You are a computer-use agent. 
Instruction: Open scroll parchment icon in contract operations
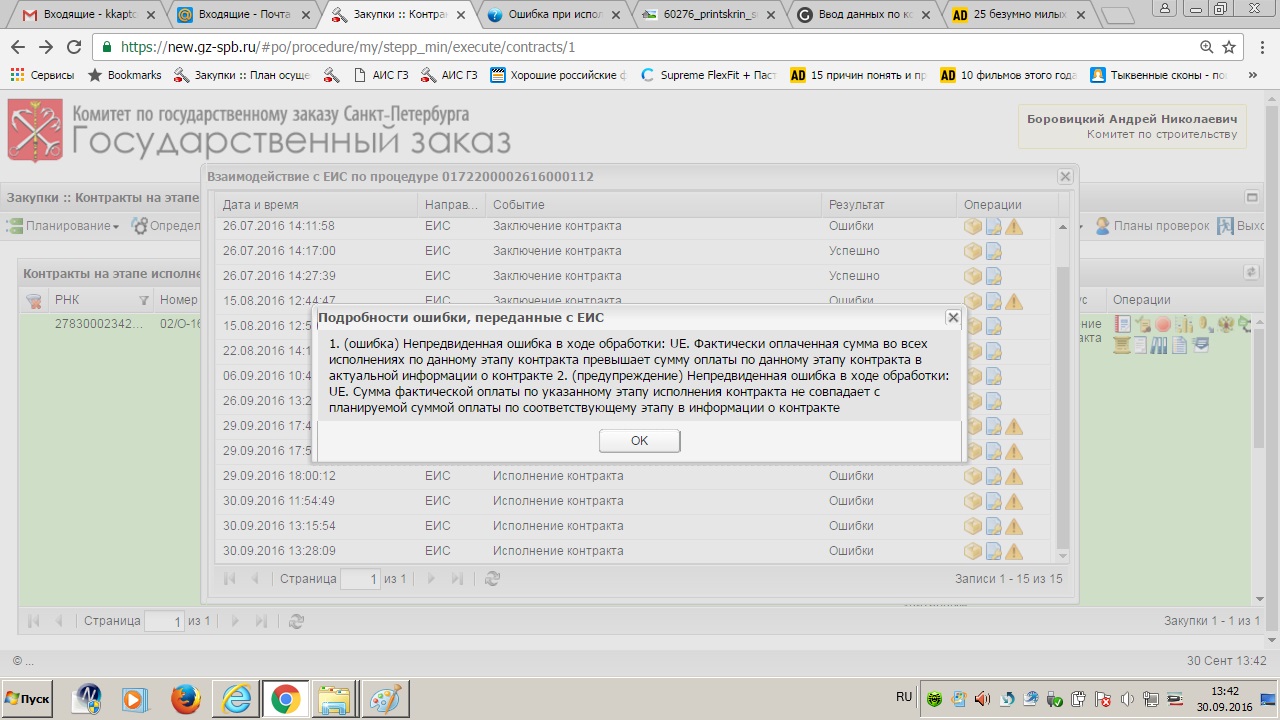tap(1122, 345)
